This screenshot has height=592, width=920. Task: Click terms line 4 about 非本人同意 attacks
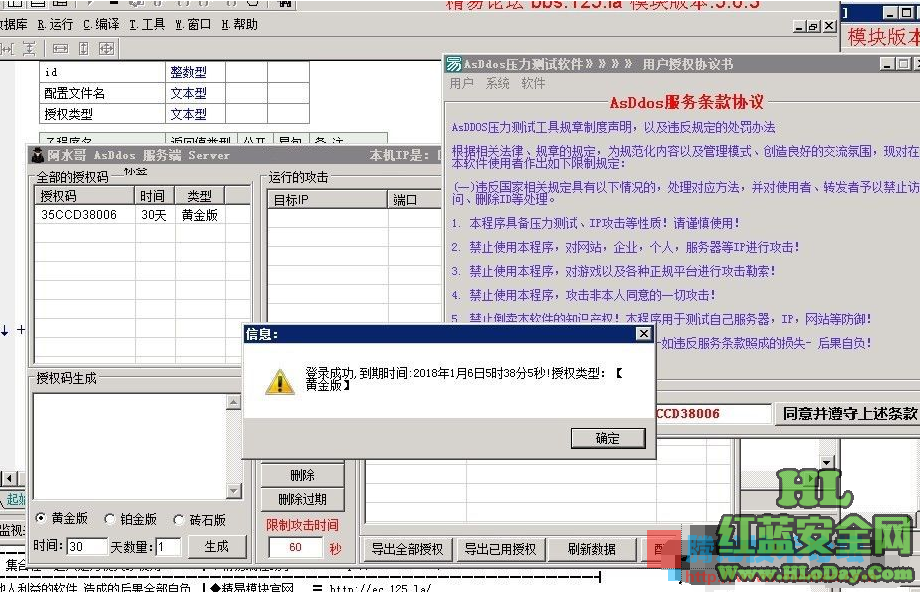[584, 295]
